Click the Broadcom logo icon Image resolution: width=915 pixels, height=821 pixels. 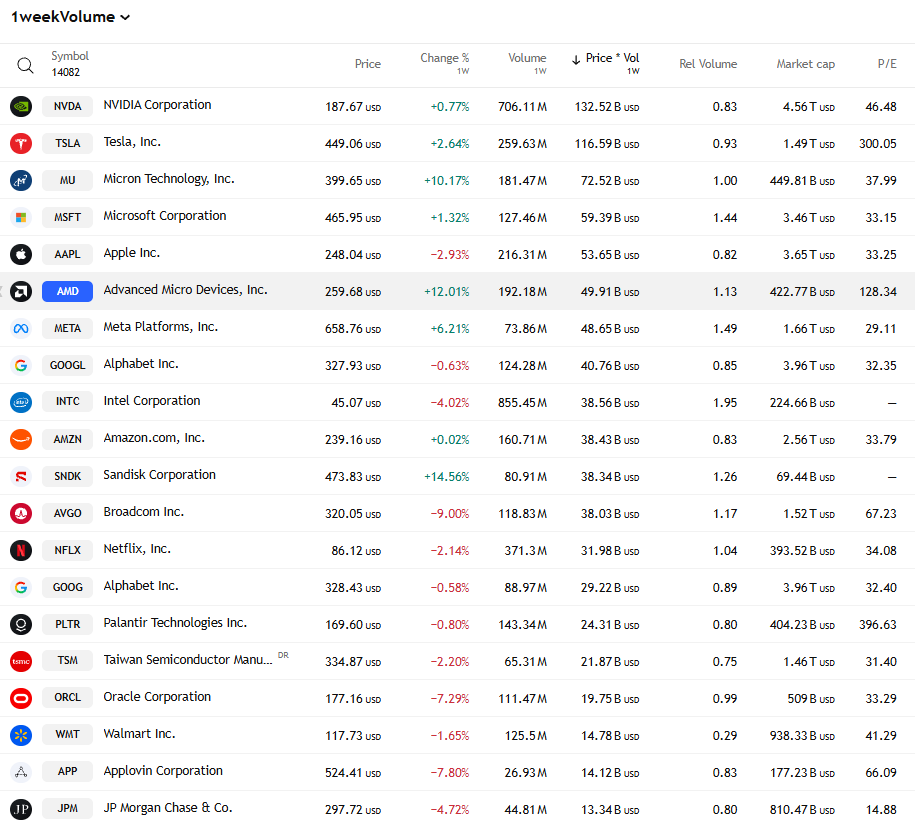point(21,513)
